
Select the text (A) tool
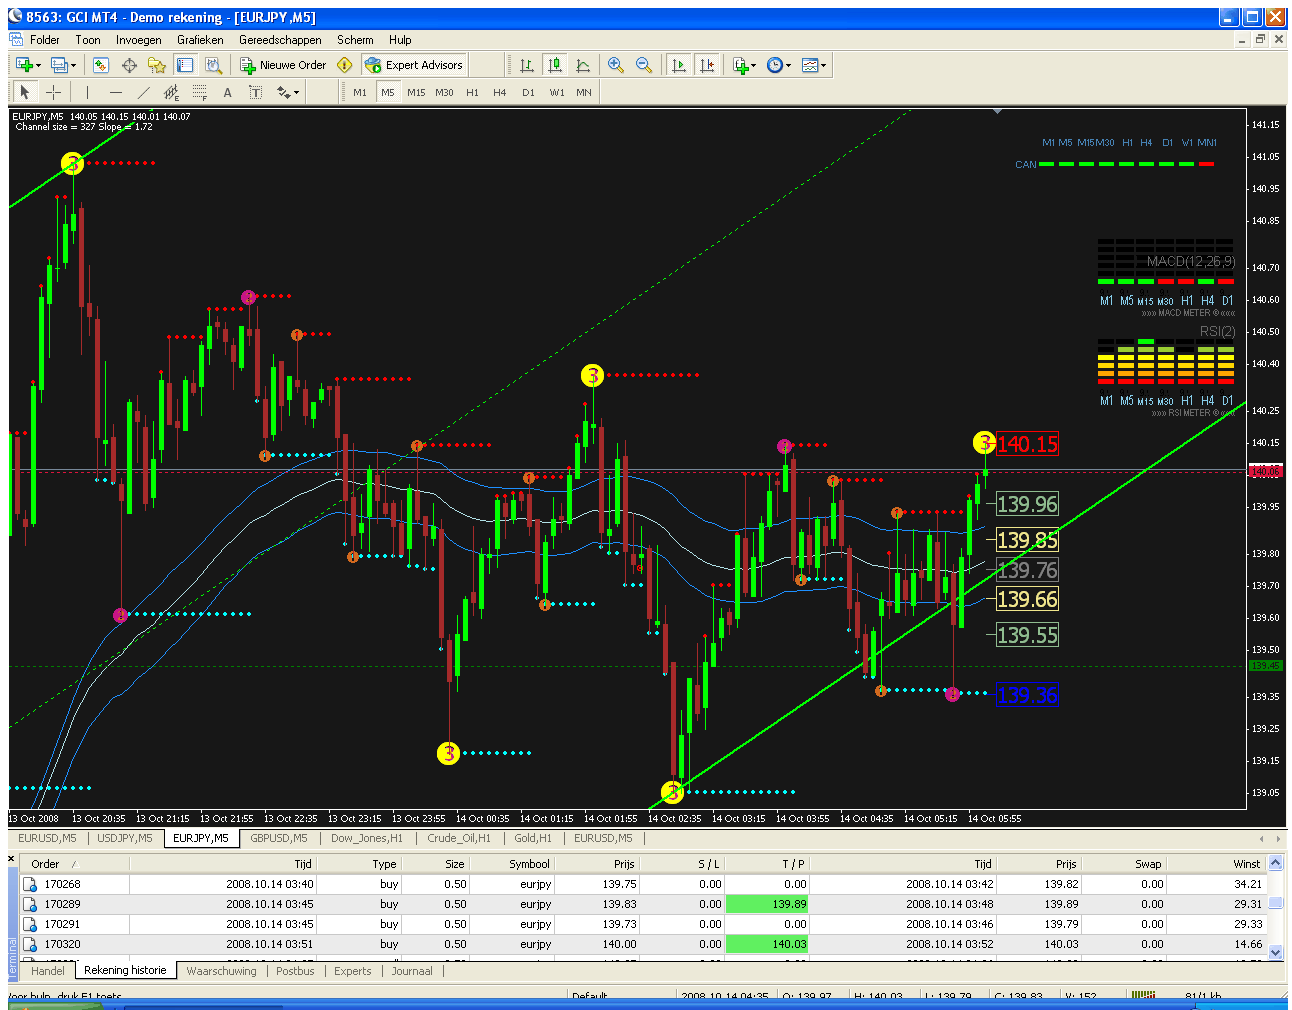pyautogui.click(x=227, y=92)
